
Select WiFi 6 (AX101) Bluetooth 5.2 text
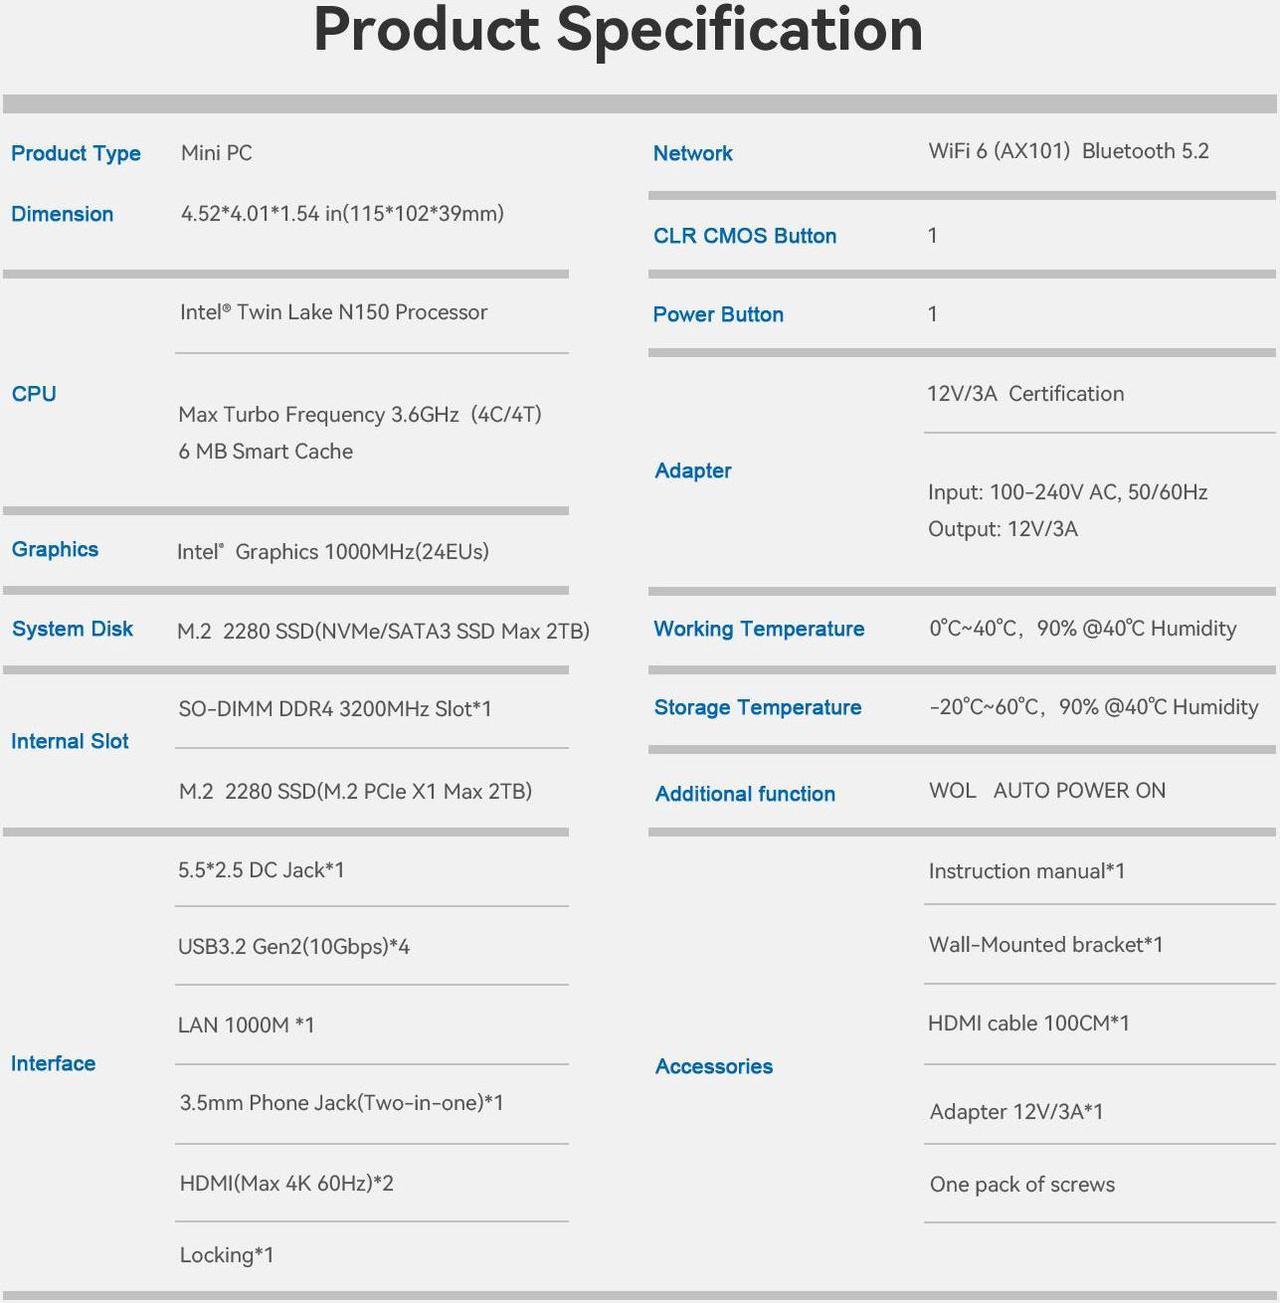click(x=1069, y=151)
